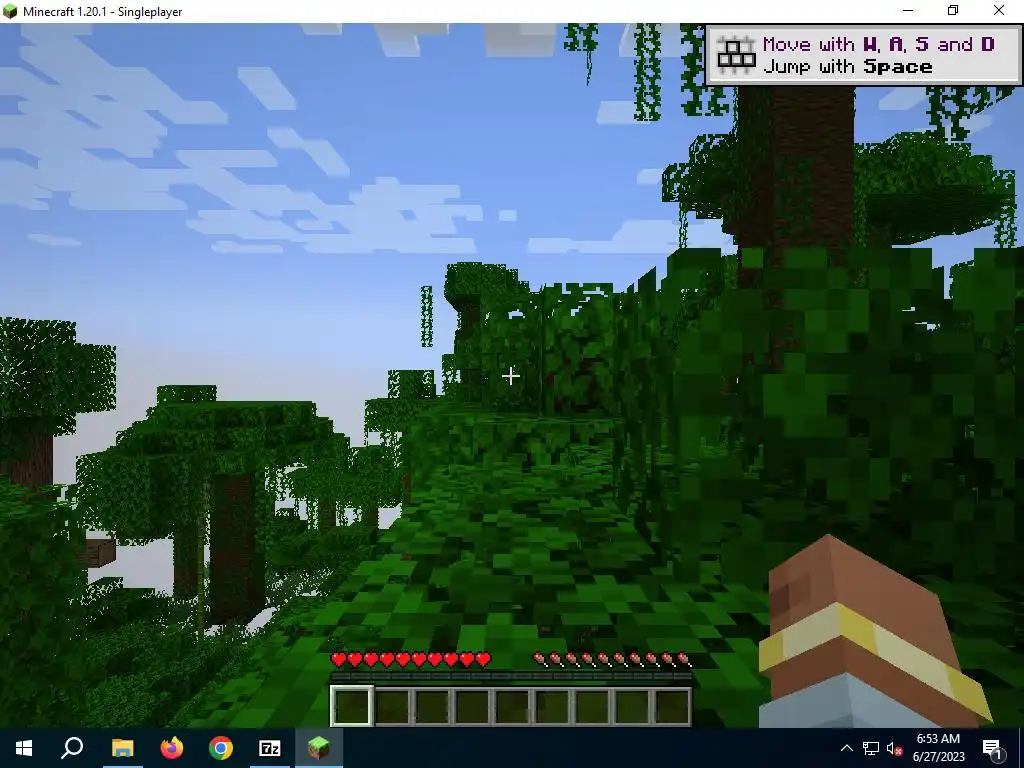Select the third hotbar slot
1024x768 pixels.
(x=432, y=705)
